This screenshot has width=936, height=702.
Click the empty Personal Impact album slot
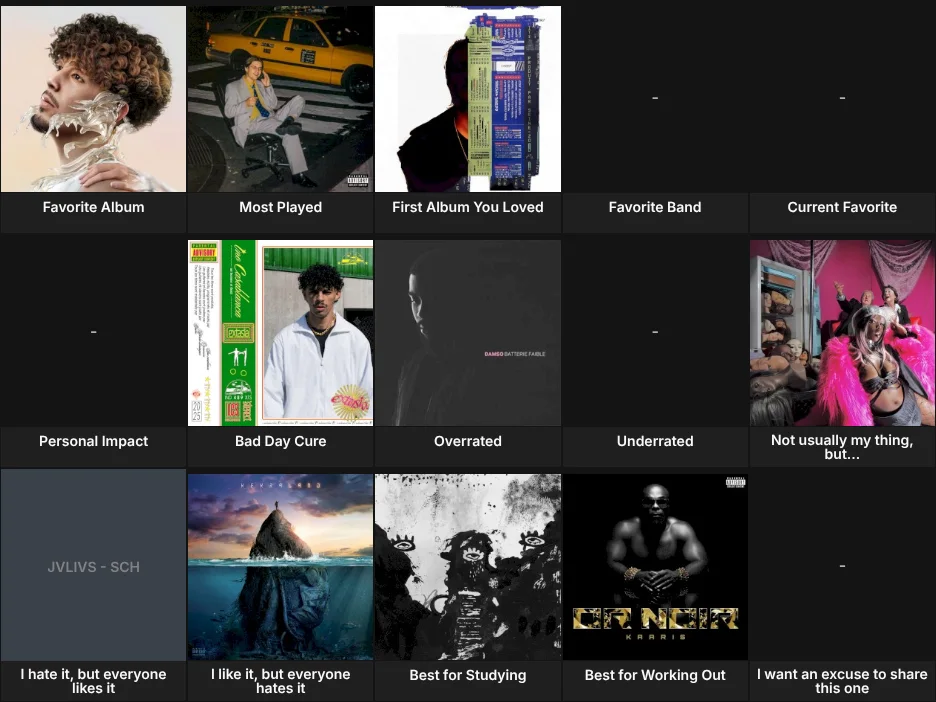93,333
